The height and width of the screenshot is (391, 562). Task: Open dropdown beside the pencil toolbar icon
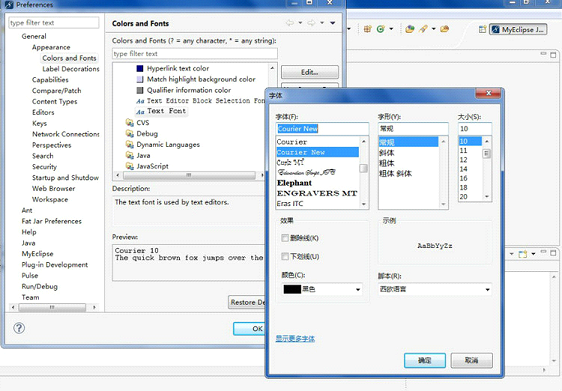pos(433,29)
